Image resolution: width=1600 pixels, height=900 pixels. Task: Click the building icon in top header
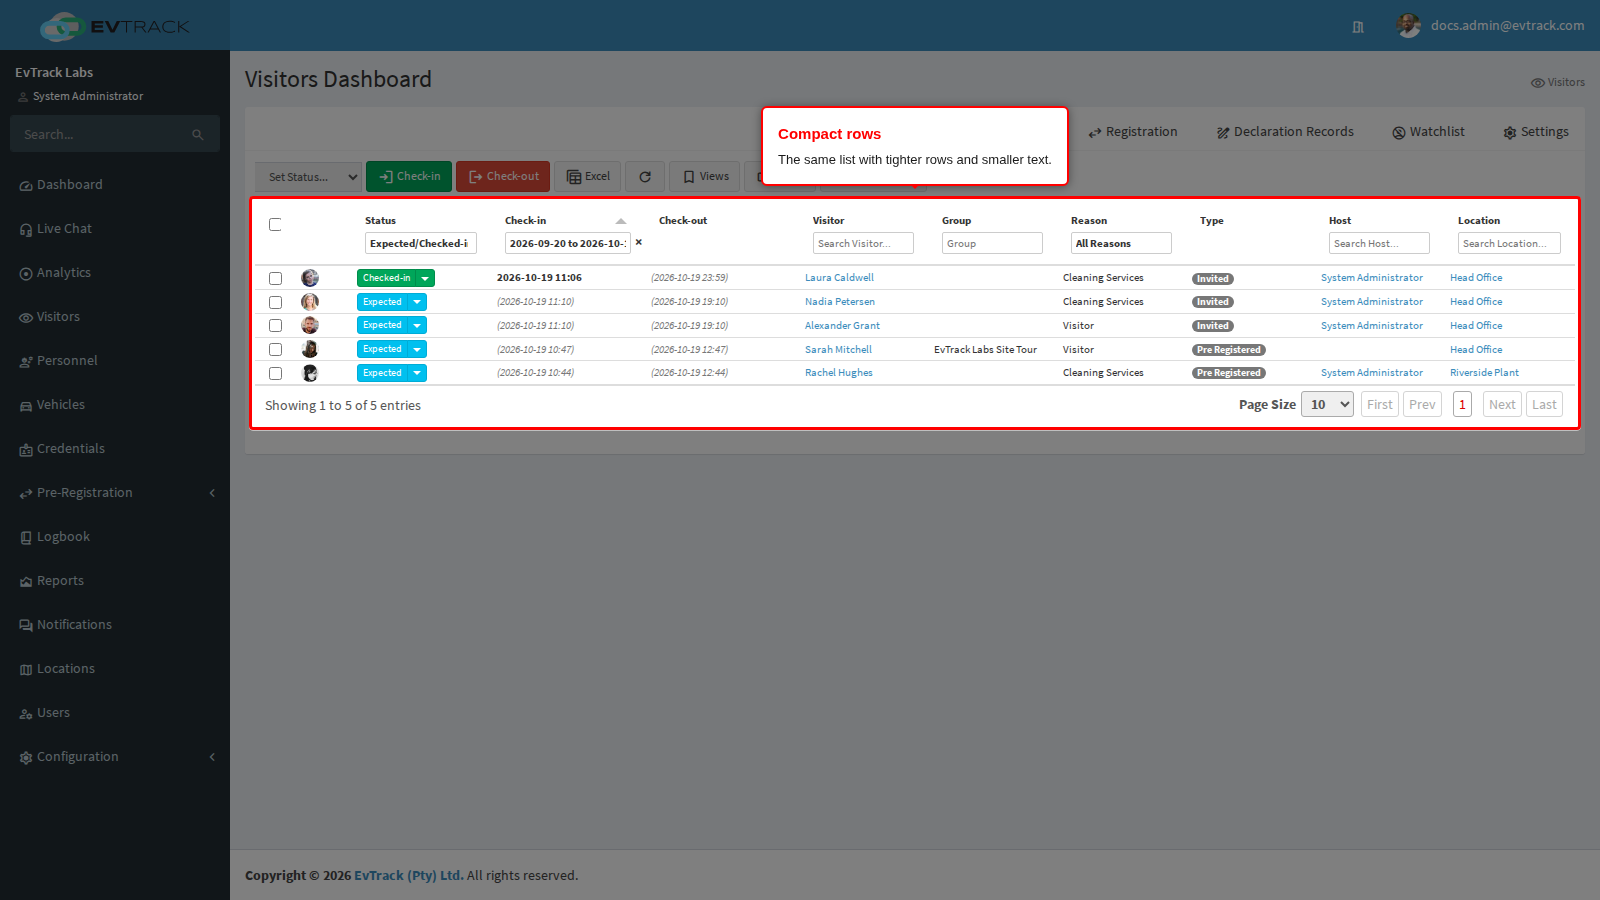pos(1358,27)
